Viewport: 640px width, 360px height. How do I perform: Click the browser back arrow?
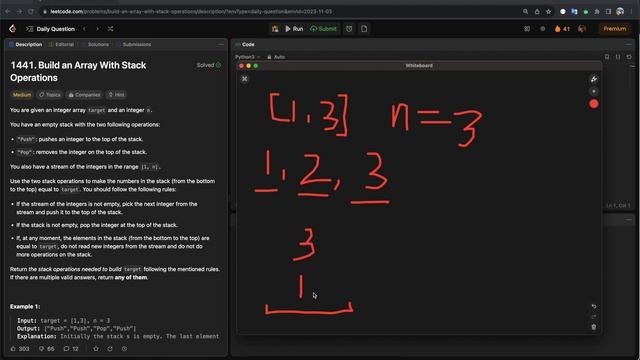coord(8,11)
